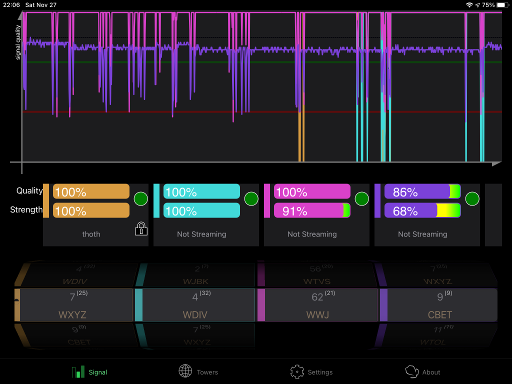Image resolution: width=512 pixels, height=384 pixels.
Task: Pick dimmed WNXYZ channel in purple picker
Action: pyautogui.click(x=437, y=275)
